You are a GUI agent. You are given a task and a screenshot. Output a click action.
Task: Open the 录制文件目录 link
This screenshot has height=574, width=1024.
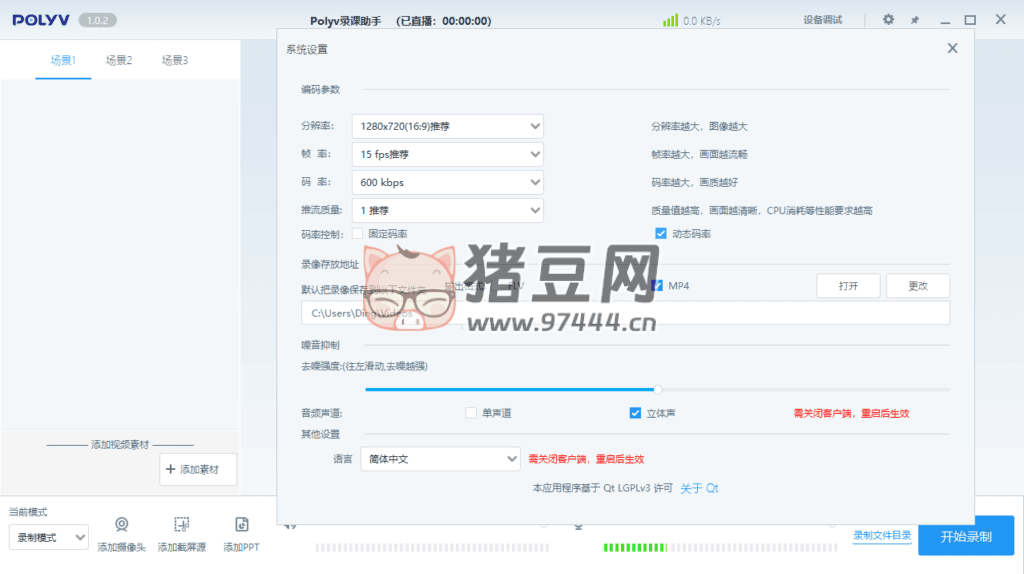(x=882, y=535)
